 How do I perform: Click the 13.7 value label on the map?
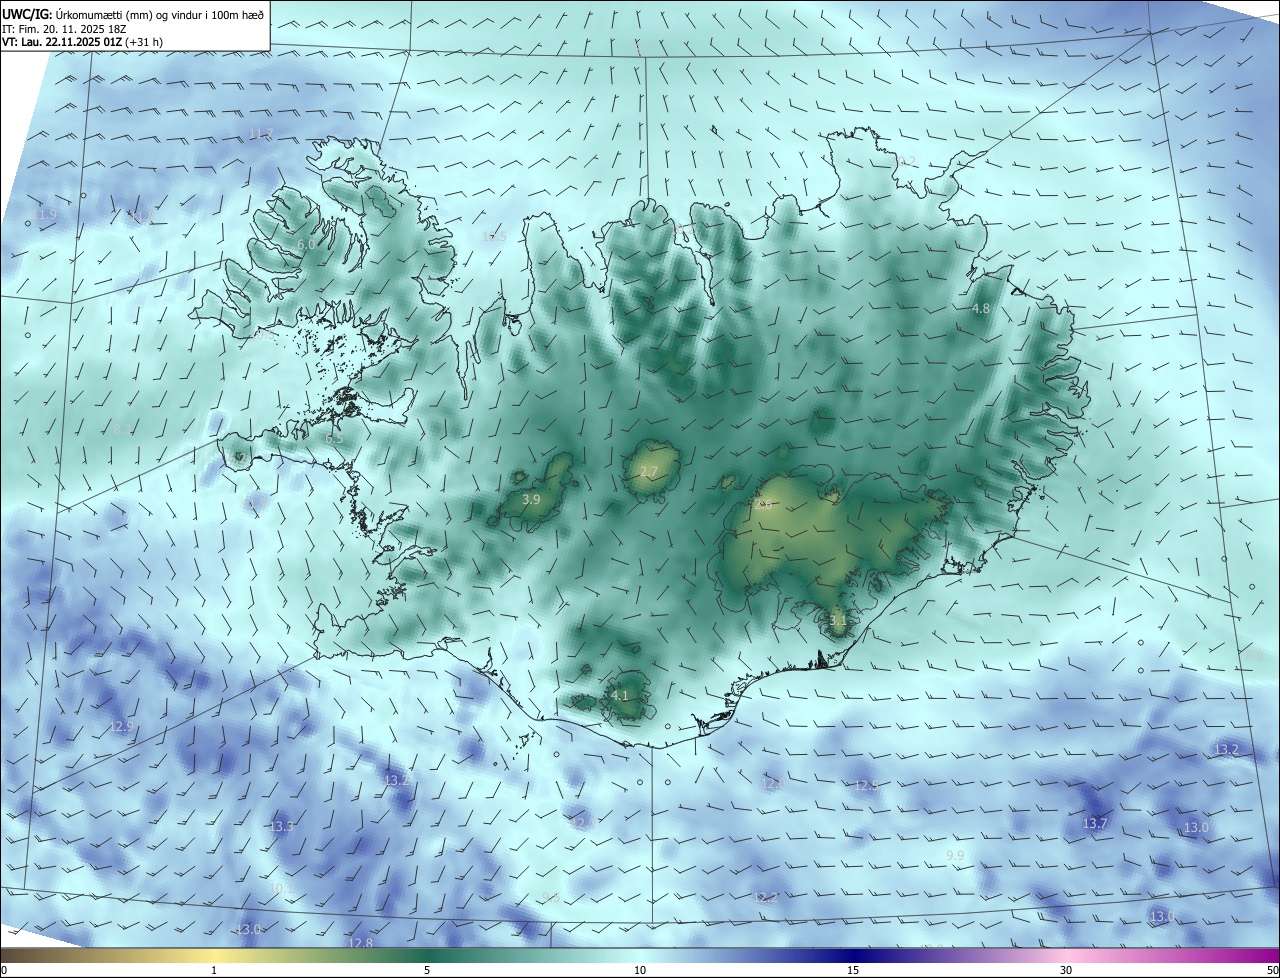pos(1096,823)
